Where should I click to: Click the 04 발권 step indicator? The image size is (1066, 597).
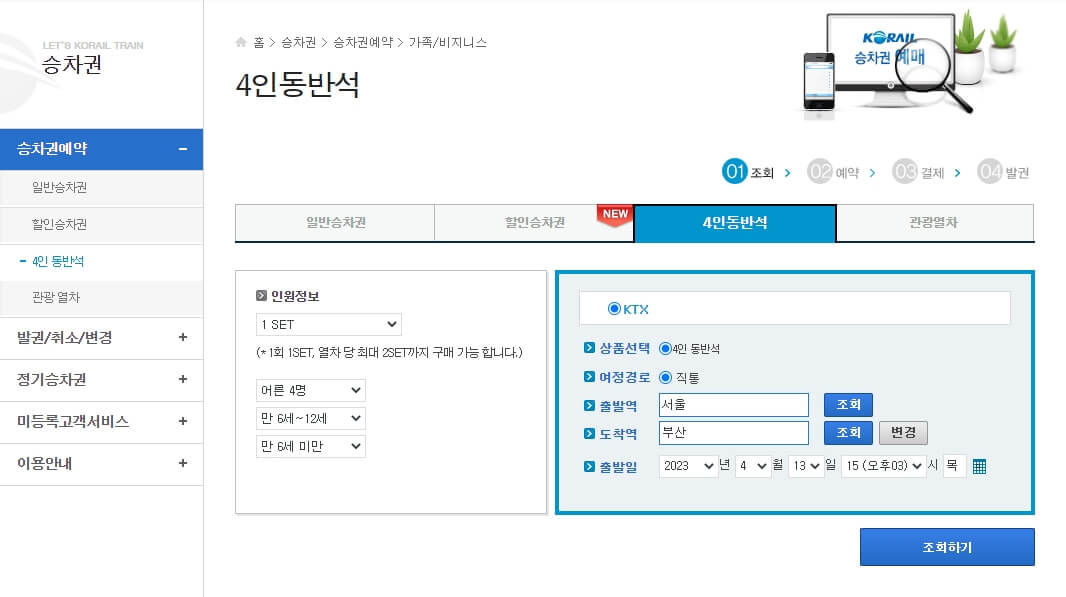coord(1001,171)
